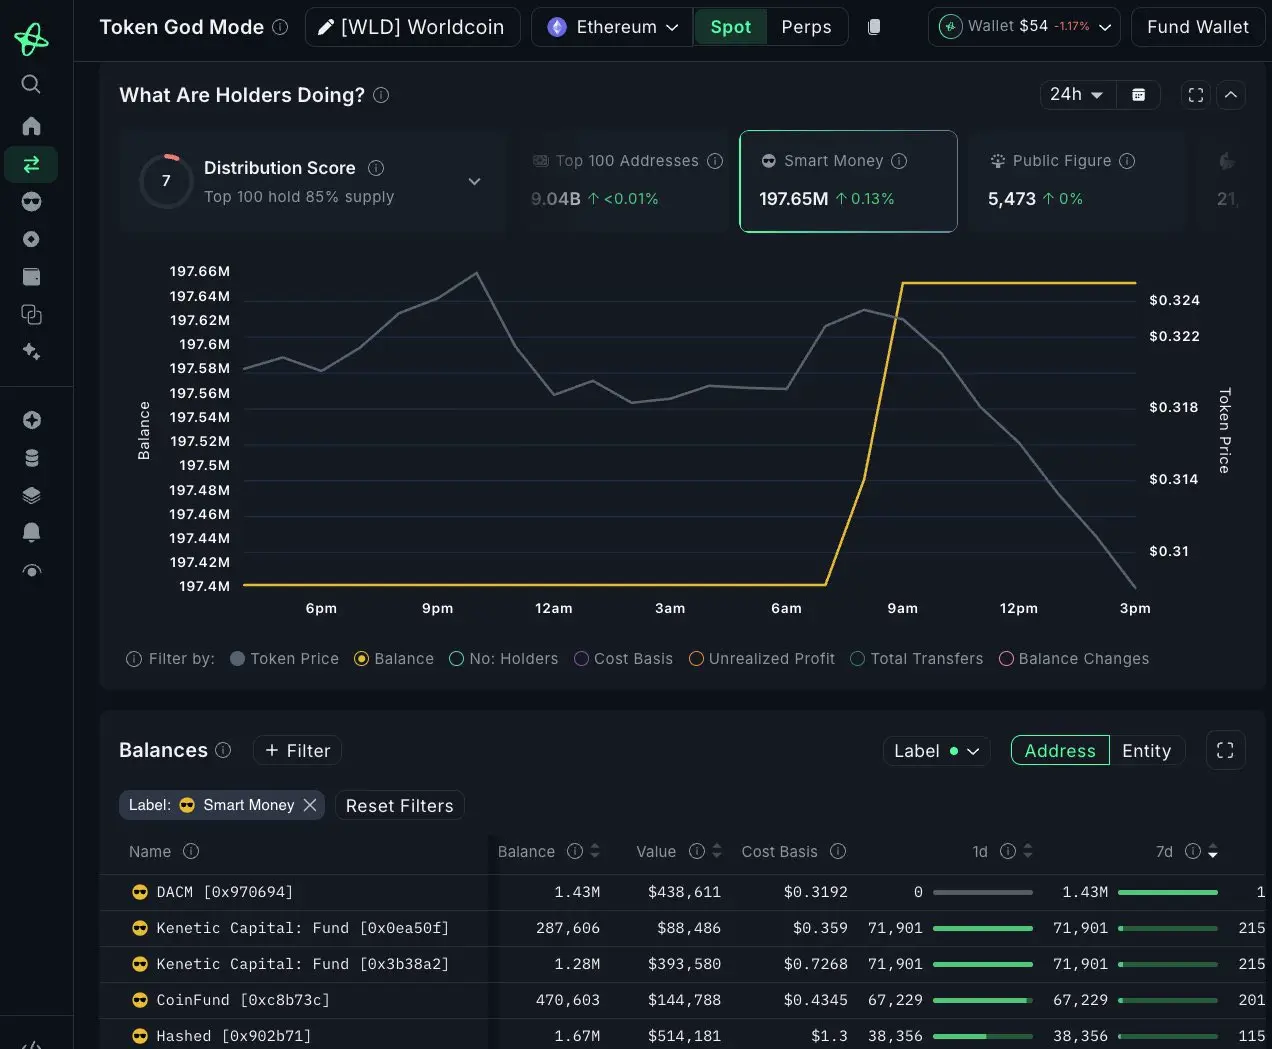The height and width of the screenshot is (1049, 1272).
Task: Expand the Balances table to fullscreen
Action: click(1225, 751)
